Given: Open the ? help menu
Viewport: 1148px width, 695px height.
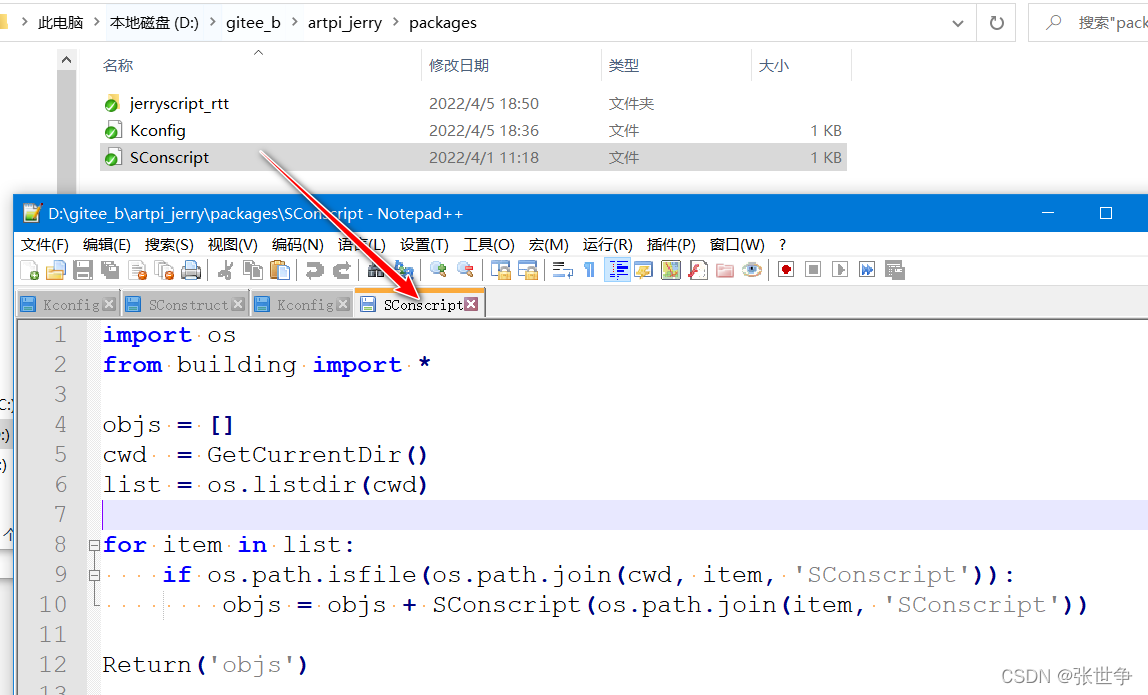Looking at the screenshot, I should 783,245.
